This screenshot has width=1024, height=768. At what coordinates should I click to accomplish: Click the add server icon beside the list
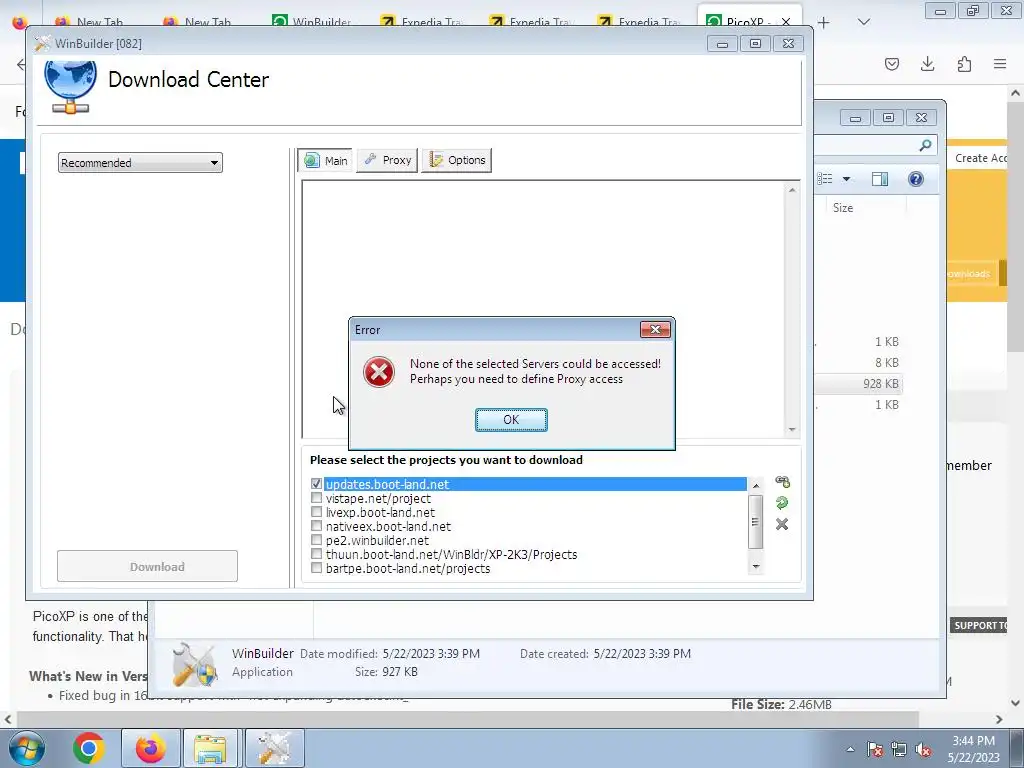(x=782, y=482)
